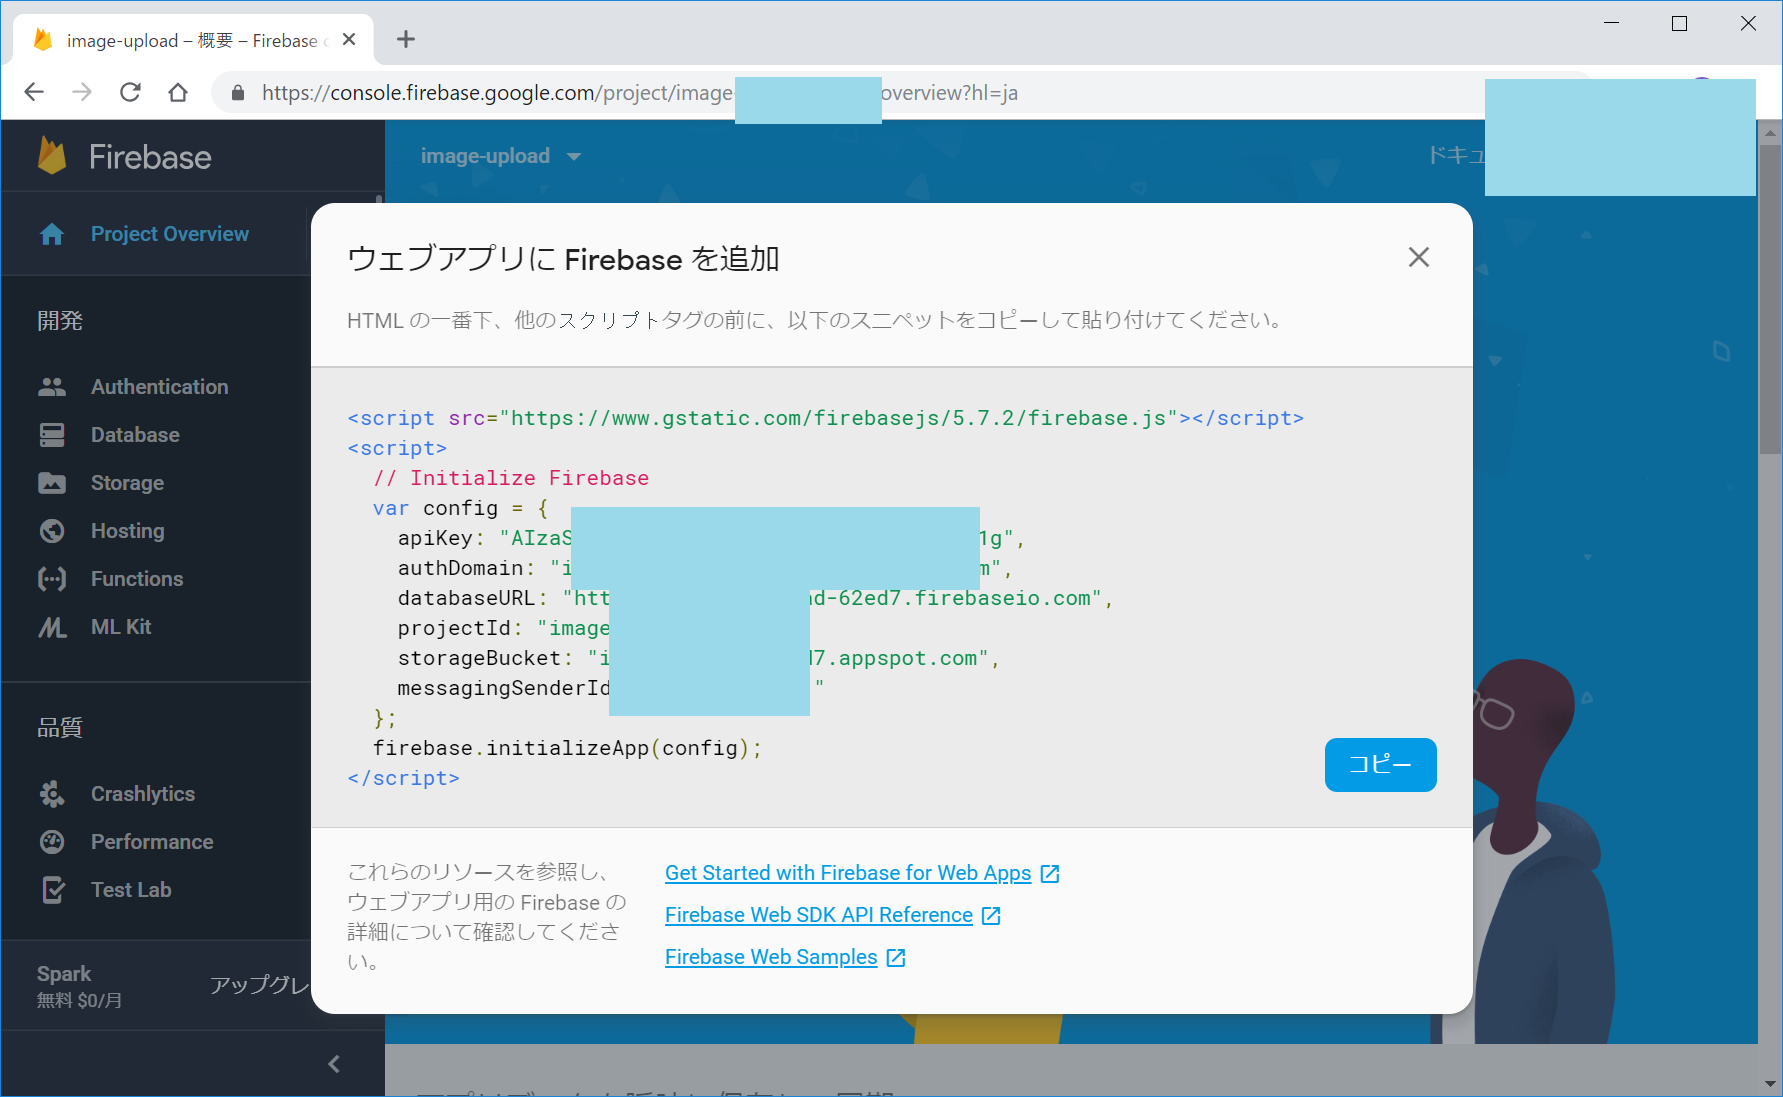Click the Crashlytics icon in sidebar
1783x1097 pixels.
(52, 794)
